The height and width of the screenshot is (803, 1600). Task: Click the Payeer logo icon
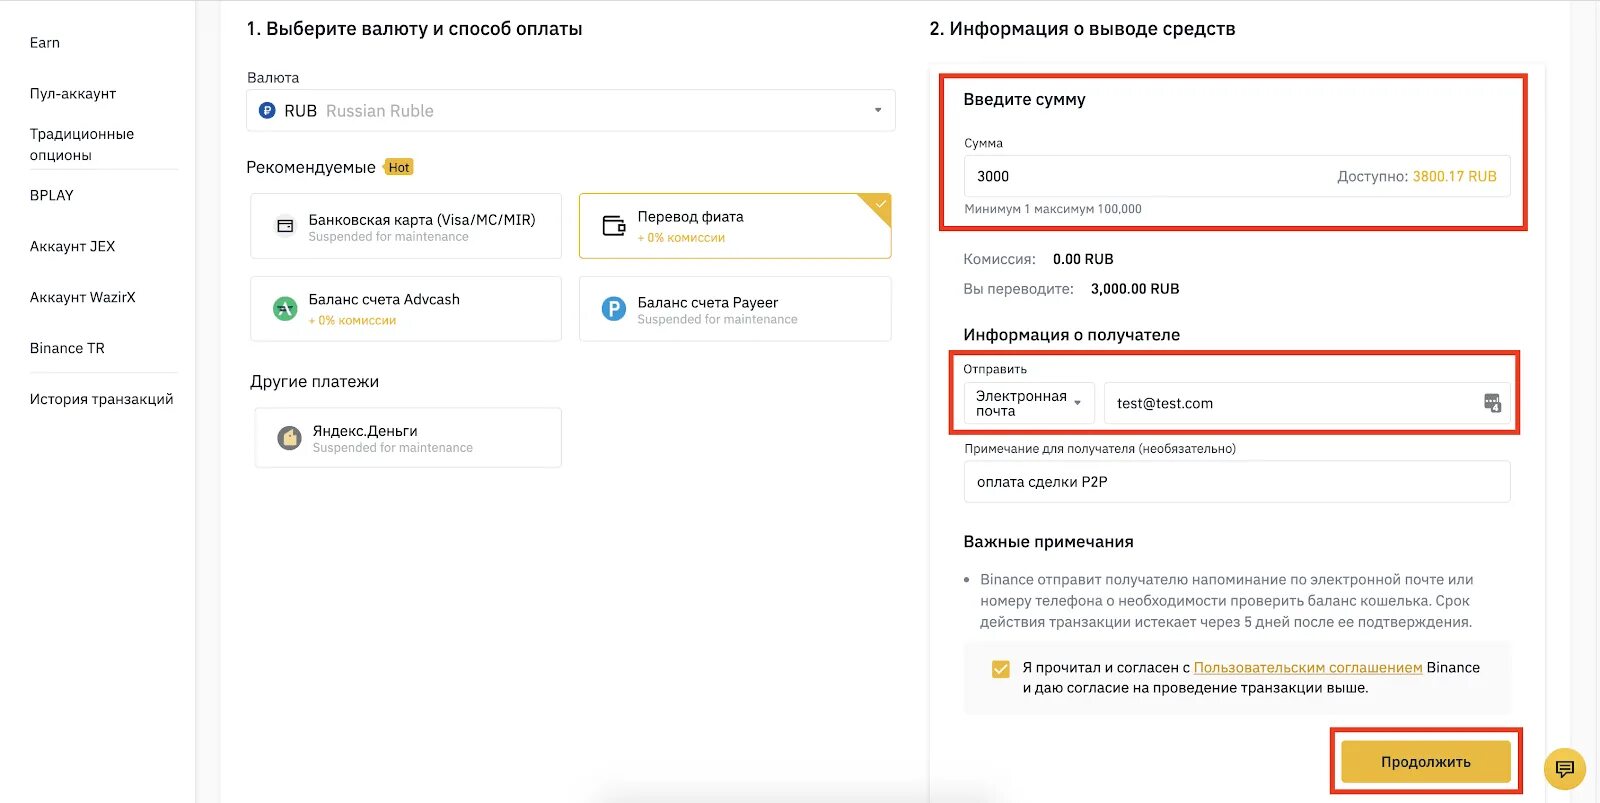[x=613, y=309]
